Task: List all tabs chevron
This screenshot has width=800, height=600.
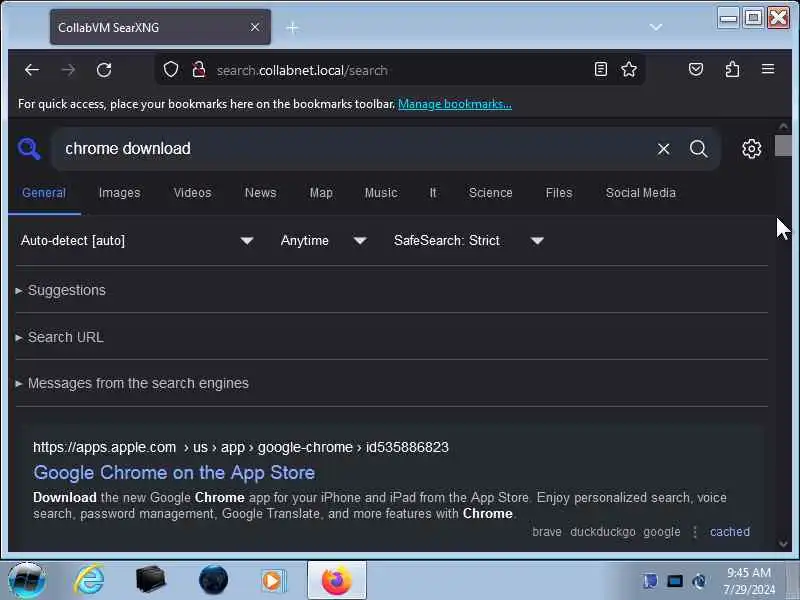Action: (x=656, y=27)
